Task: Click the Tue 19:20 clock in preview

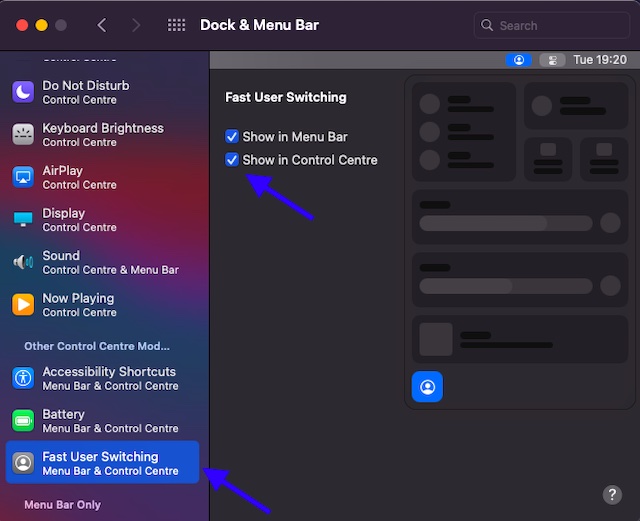Action: pos(600,60)
